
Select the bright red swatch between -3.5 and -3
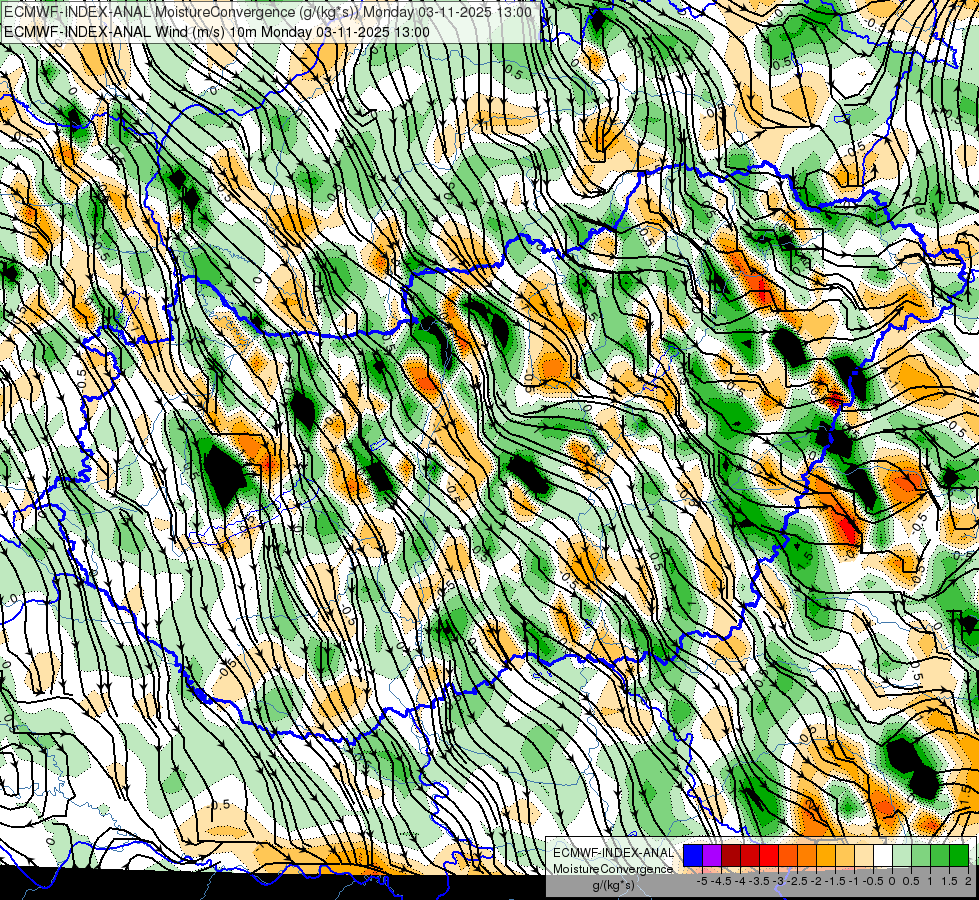[769, 856]
